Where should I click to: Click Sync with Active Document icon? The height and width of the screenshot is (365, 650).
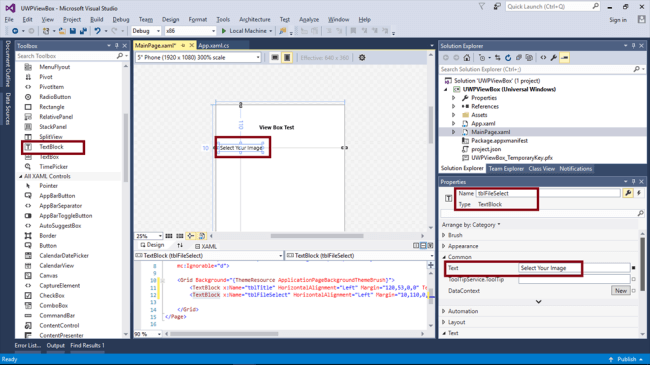point(497,58)
